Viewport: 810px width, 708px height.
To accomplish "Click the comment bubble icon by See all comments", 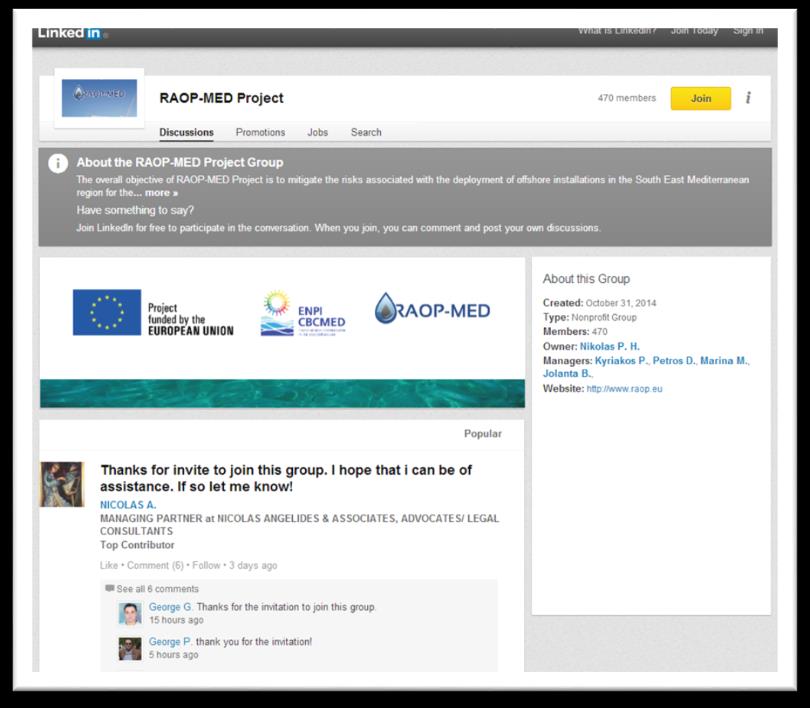I will (x=110, y=588).
